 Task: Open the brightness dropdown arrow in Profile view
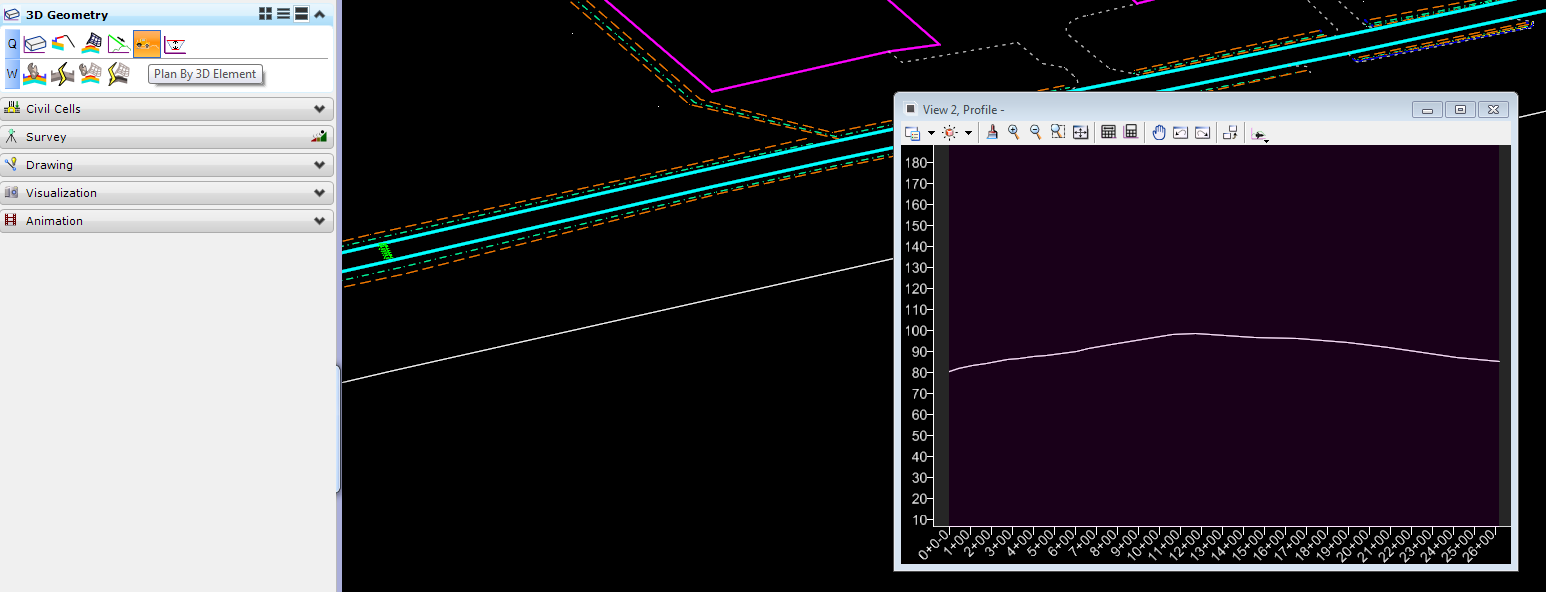point(968,133)
